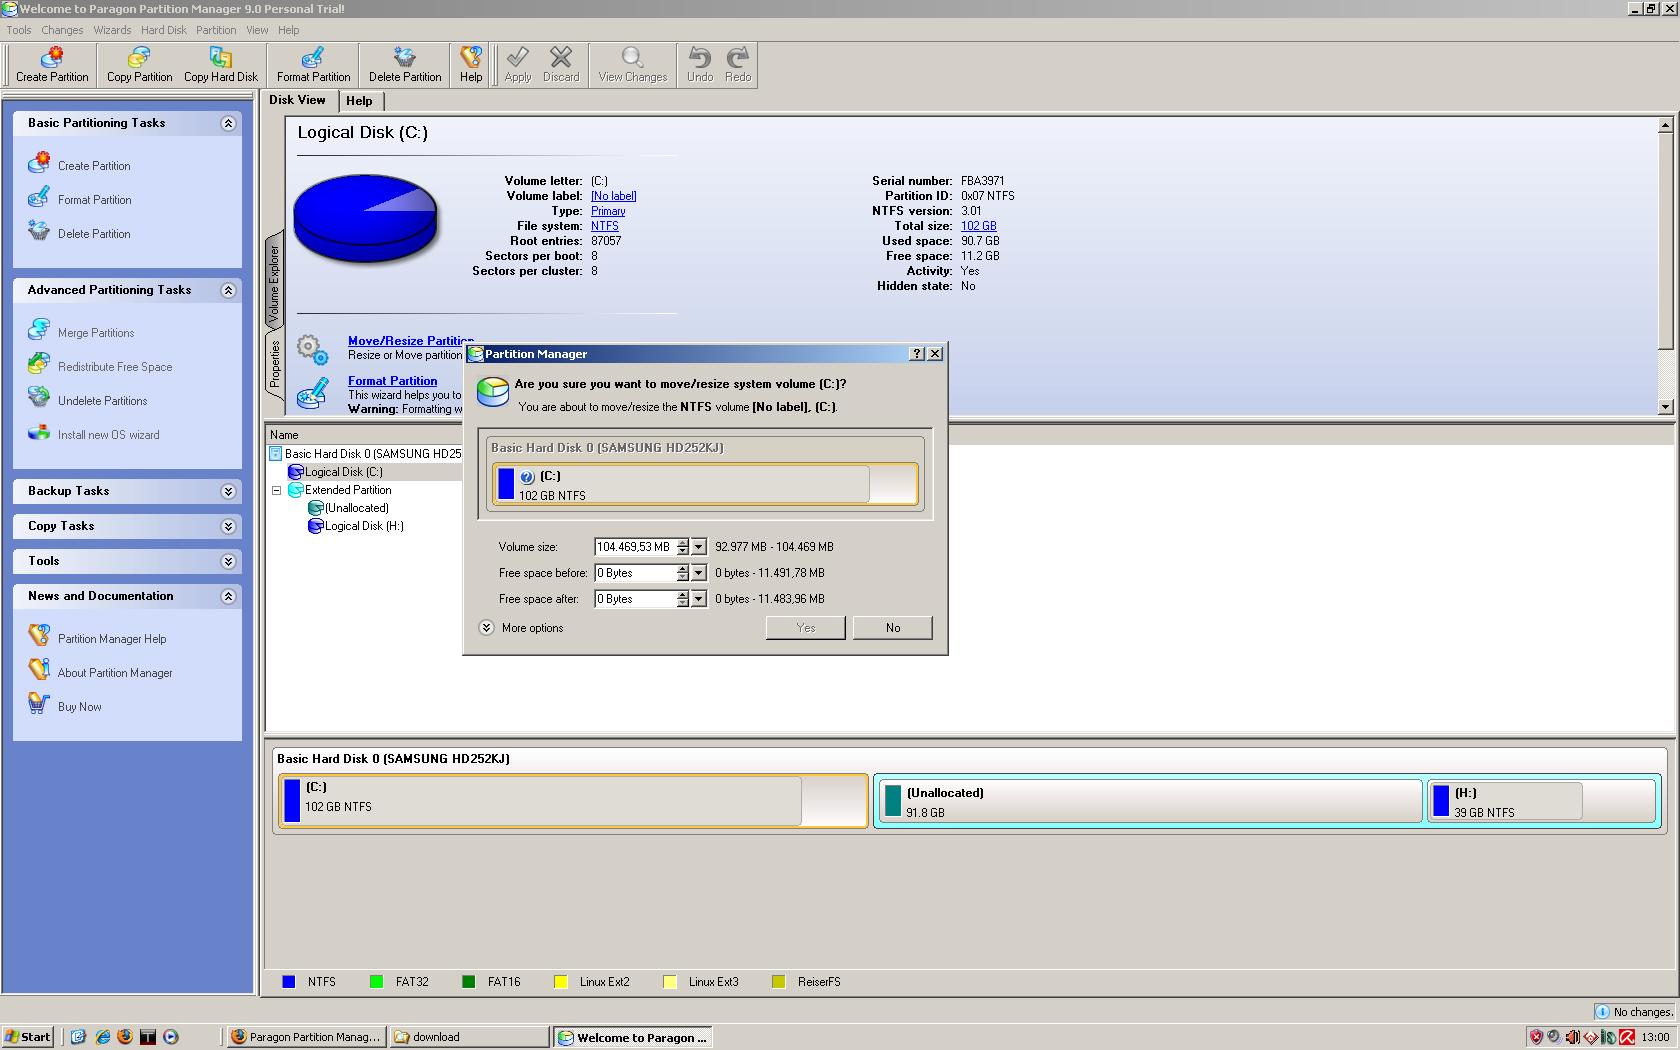Image resolution: width=1680 pixels, height=1050 pixels.
Task: Click Yes in the resize dialog
Action: tap(806, 628)
